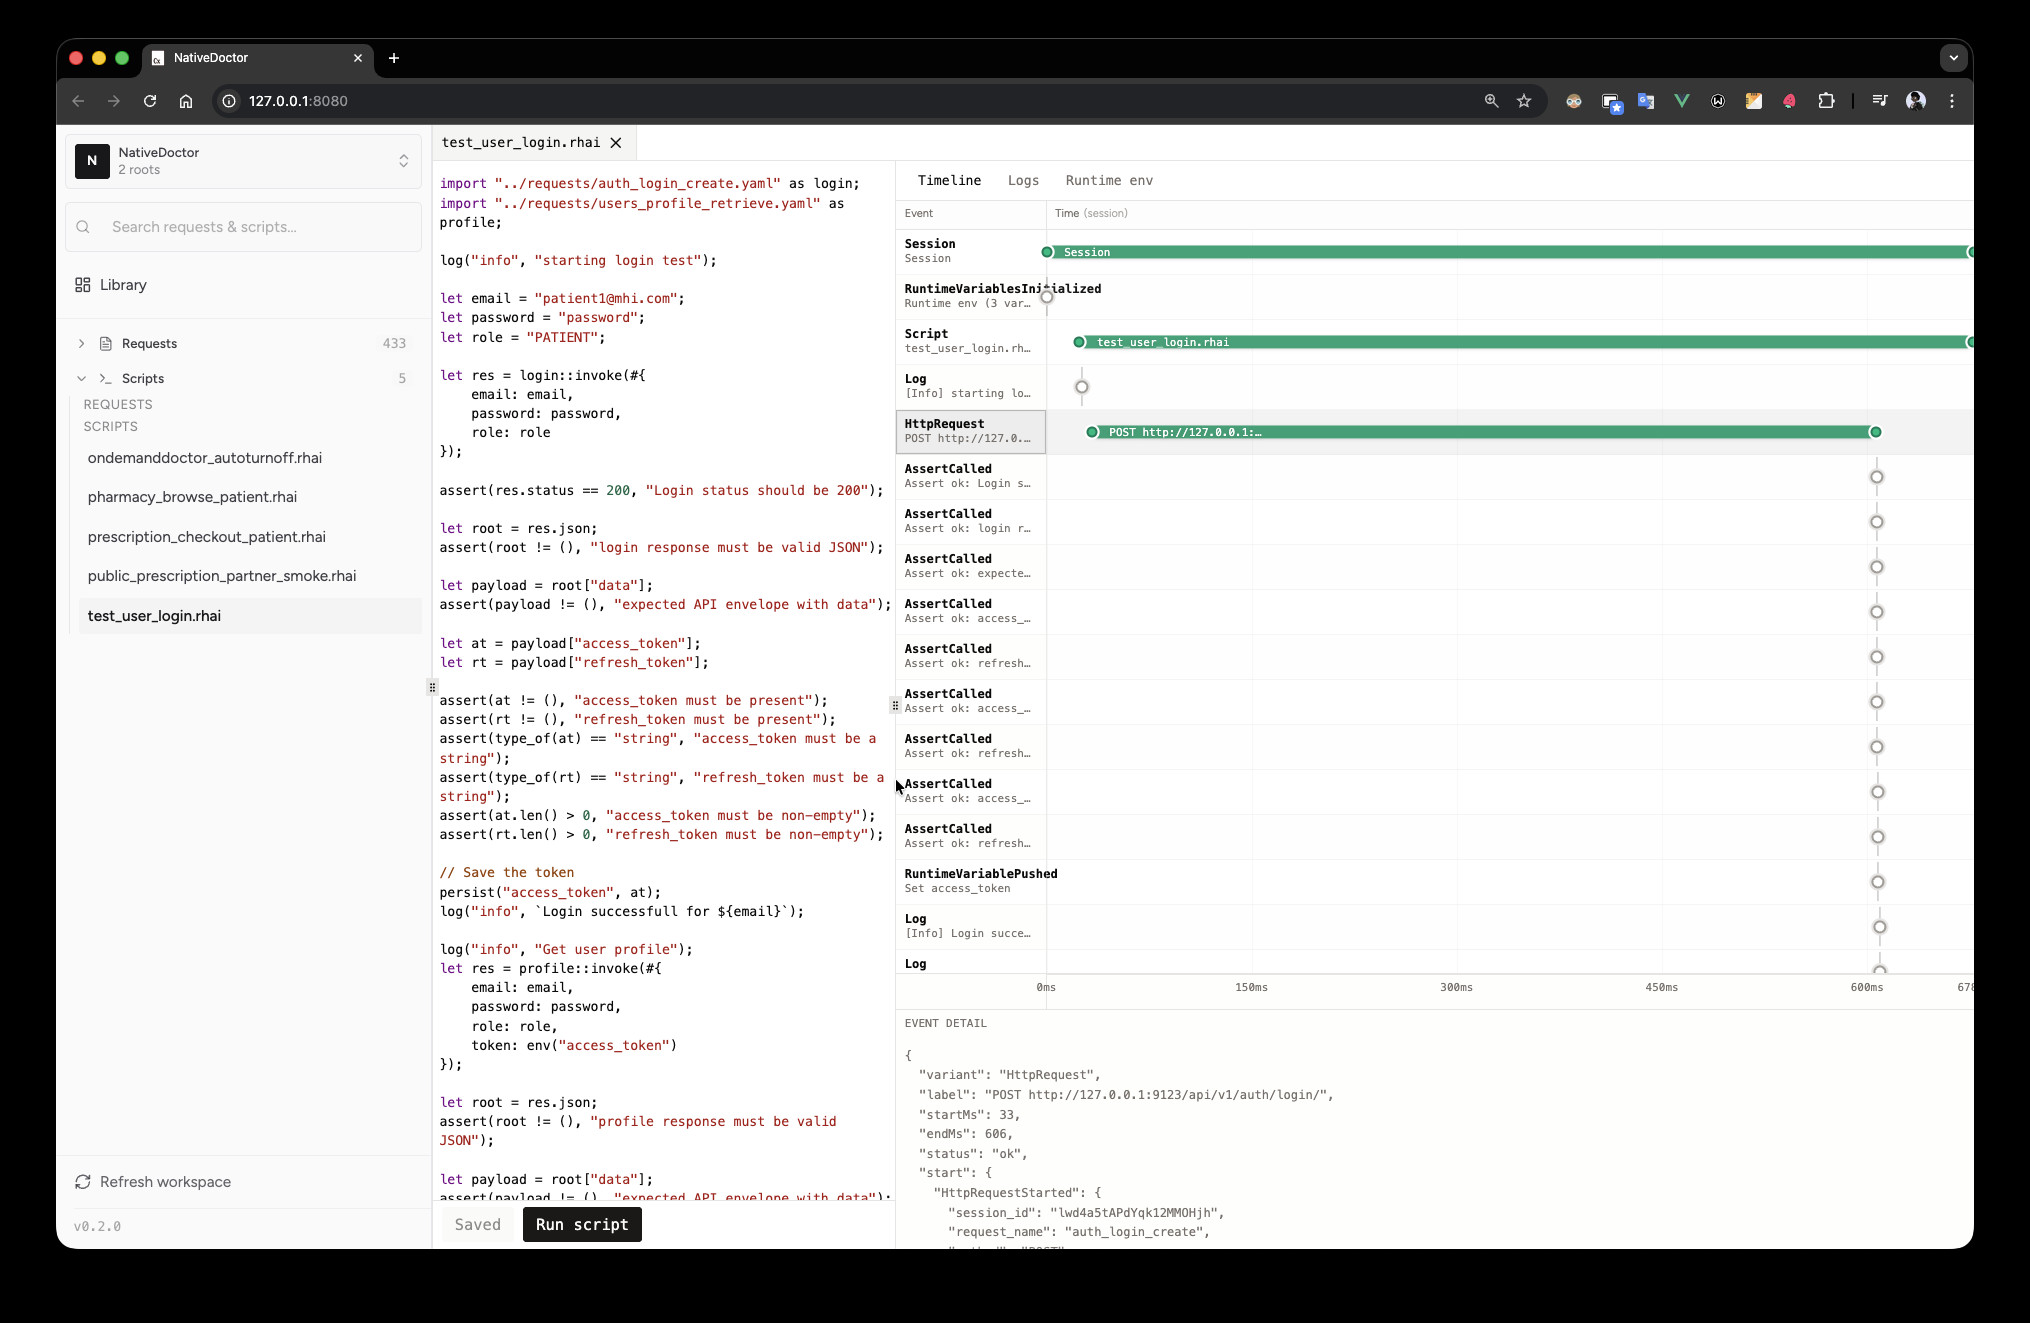
Task: Open the browser Extensions puzzle icon
Action: [1826, 101]
